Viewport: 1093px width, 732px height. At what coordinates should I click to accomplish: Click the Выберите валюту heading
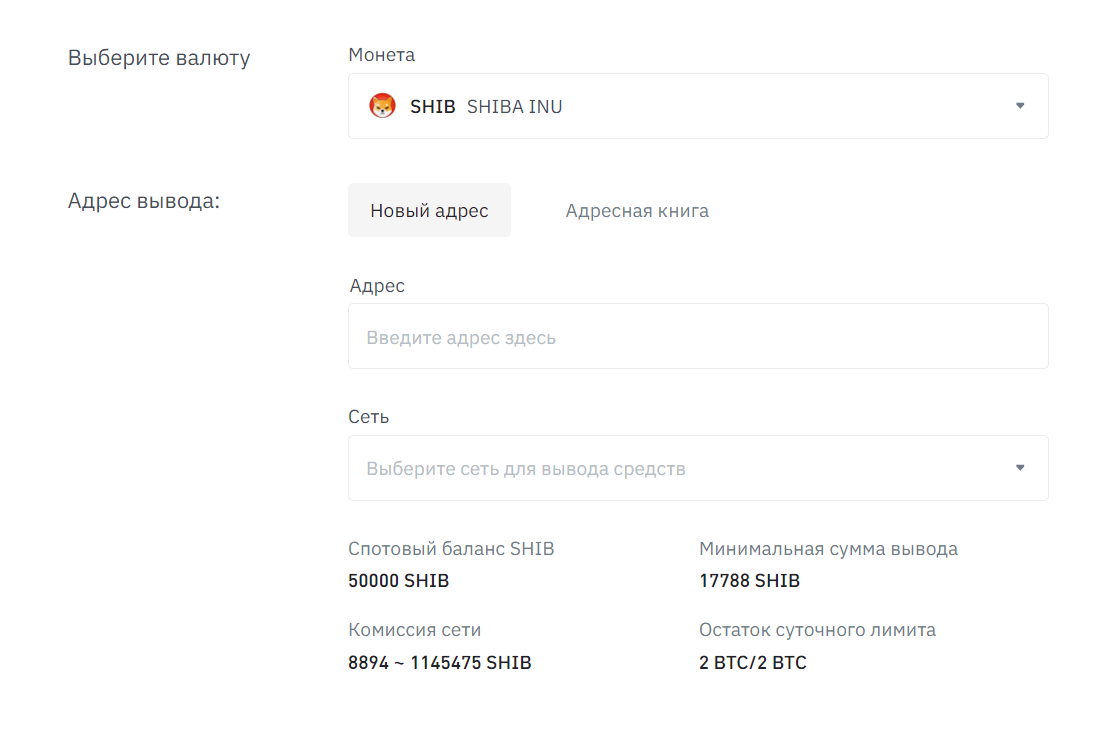(x=159, y=58)
